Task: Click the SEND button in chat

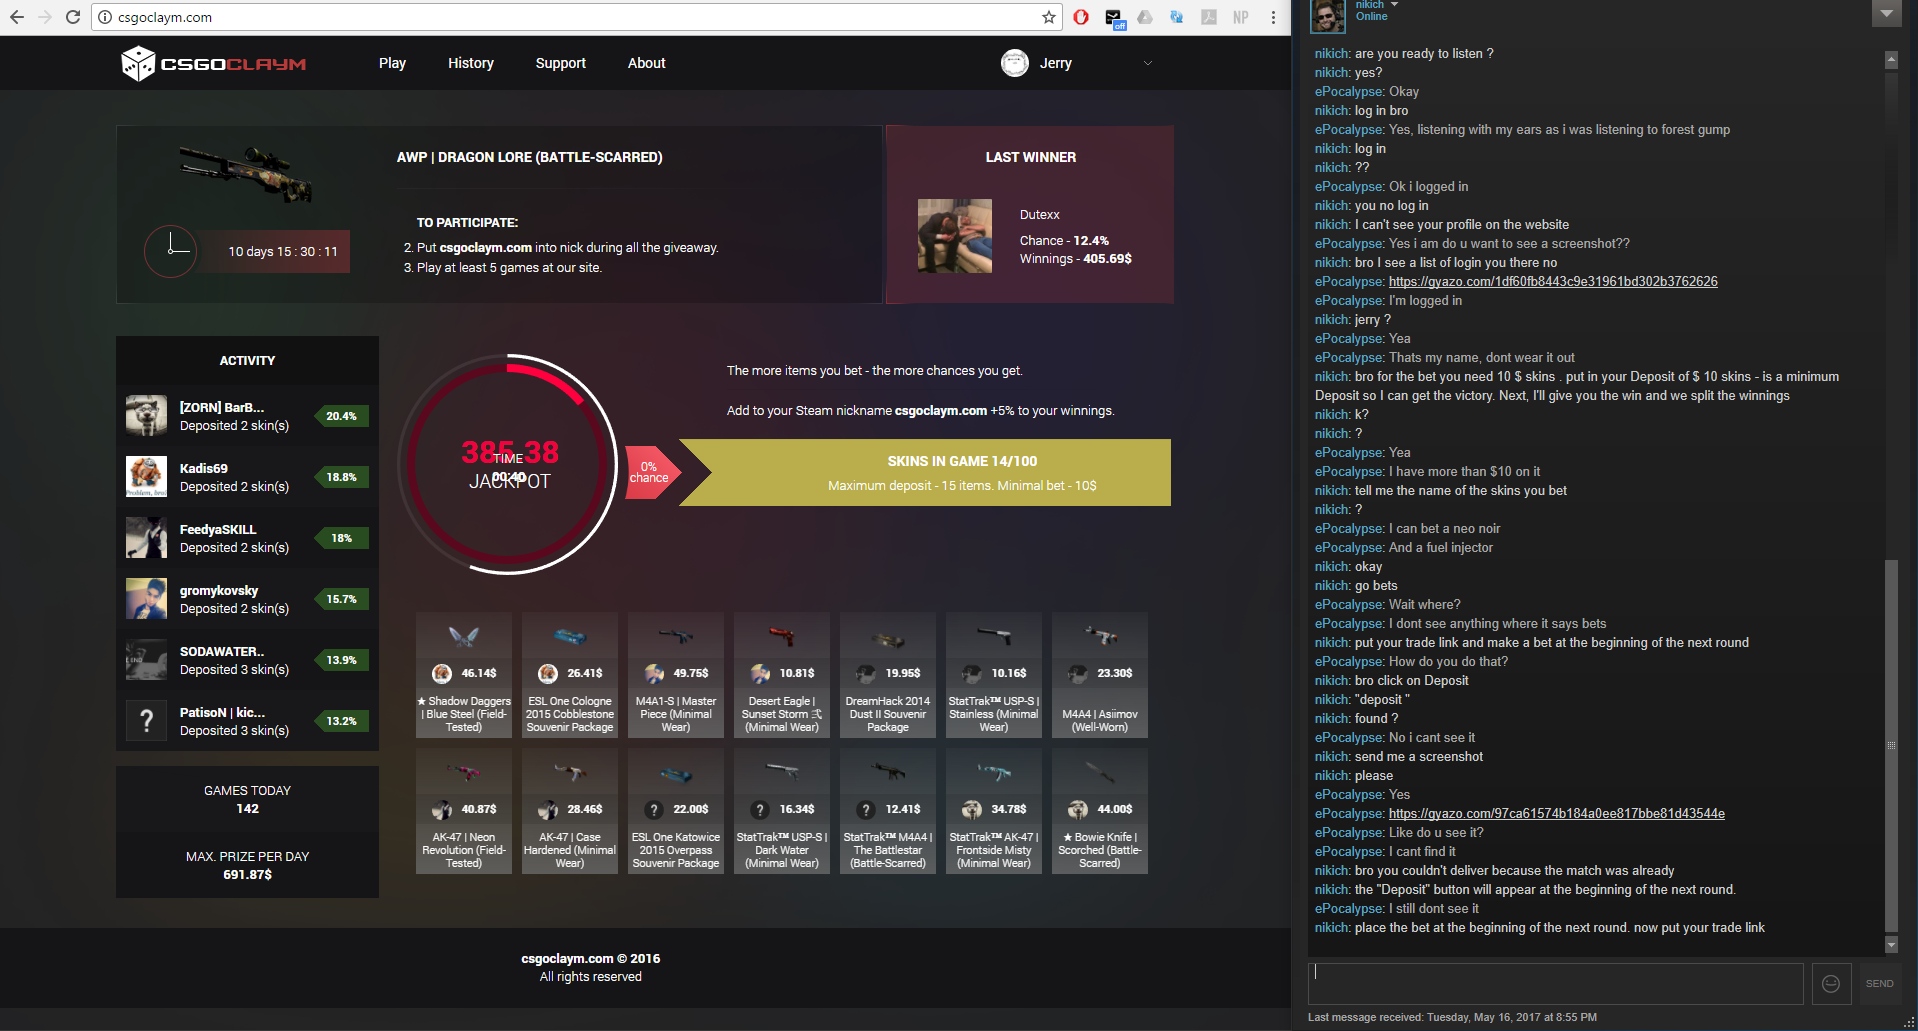Action: pos(1880,984)
